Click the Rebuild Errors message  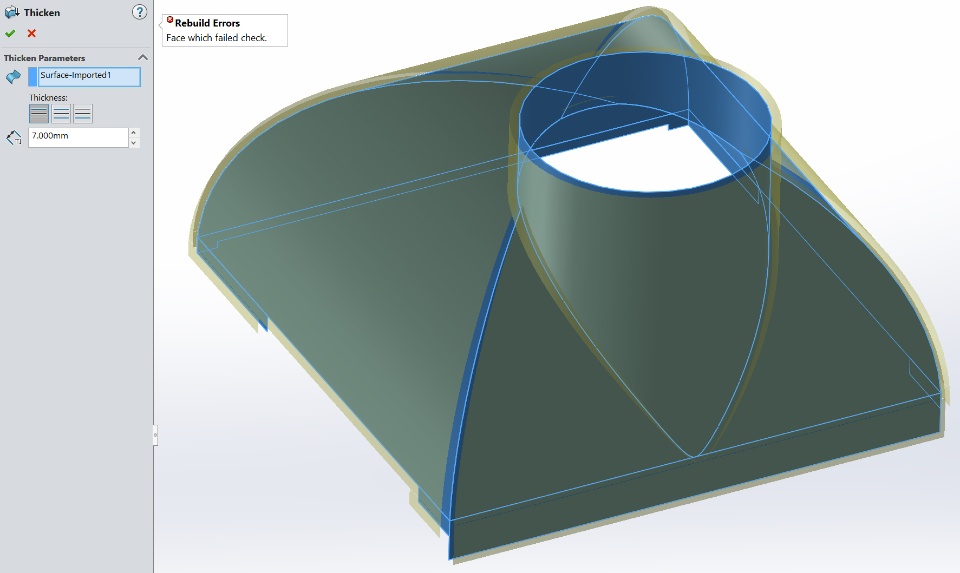click(225, 30)
